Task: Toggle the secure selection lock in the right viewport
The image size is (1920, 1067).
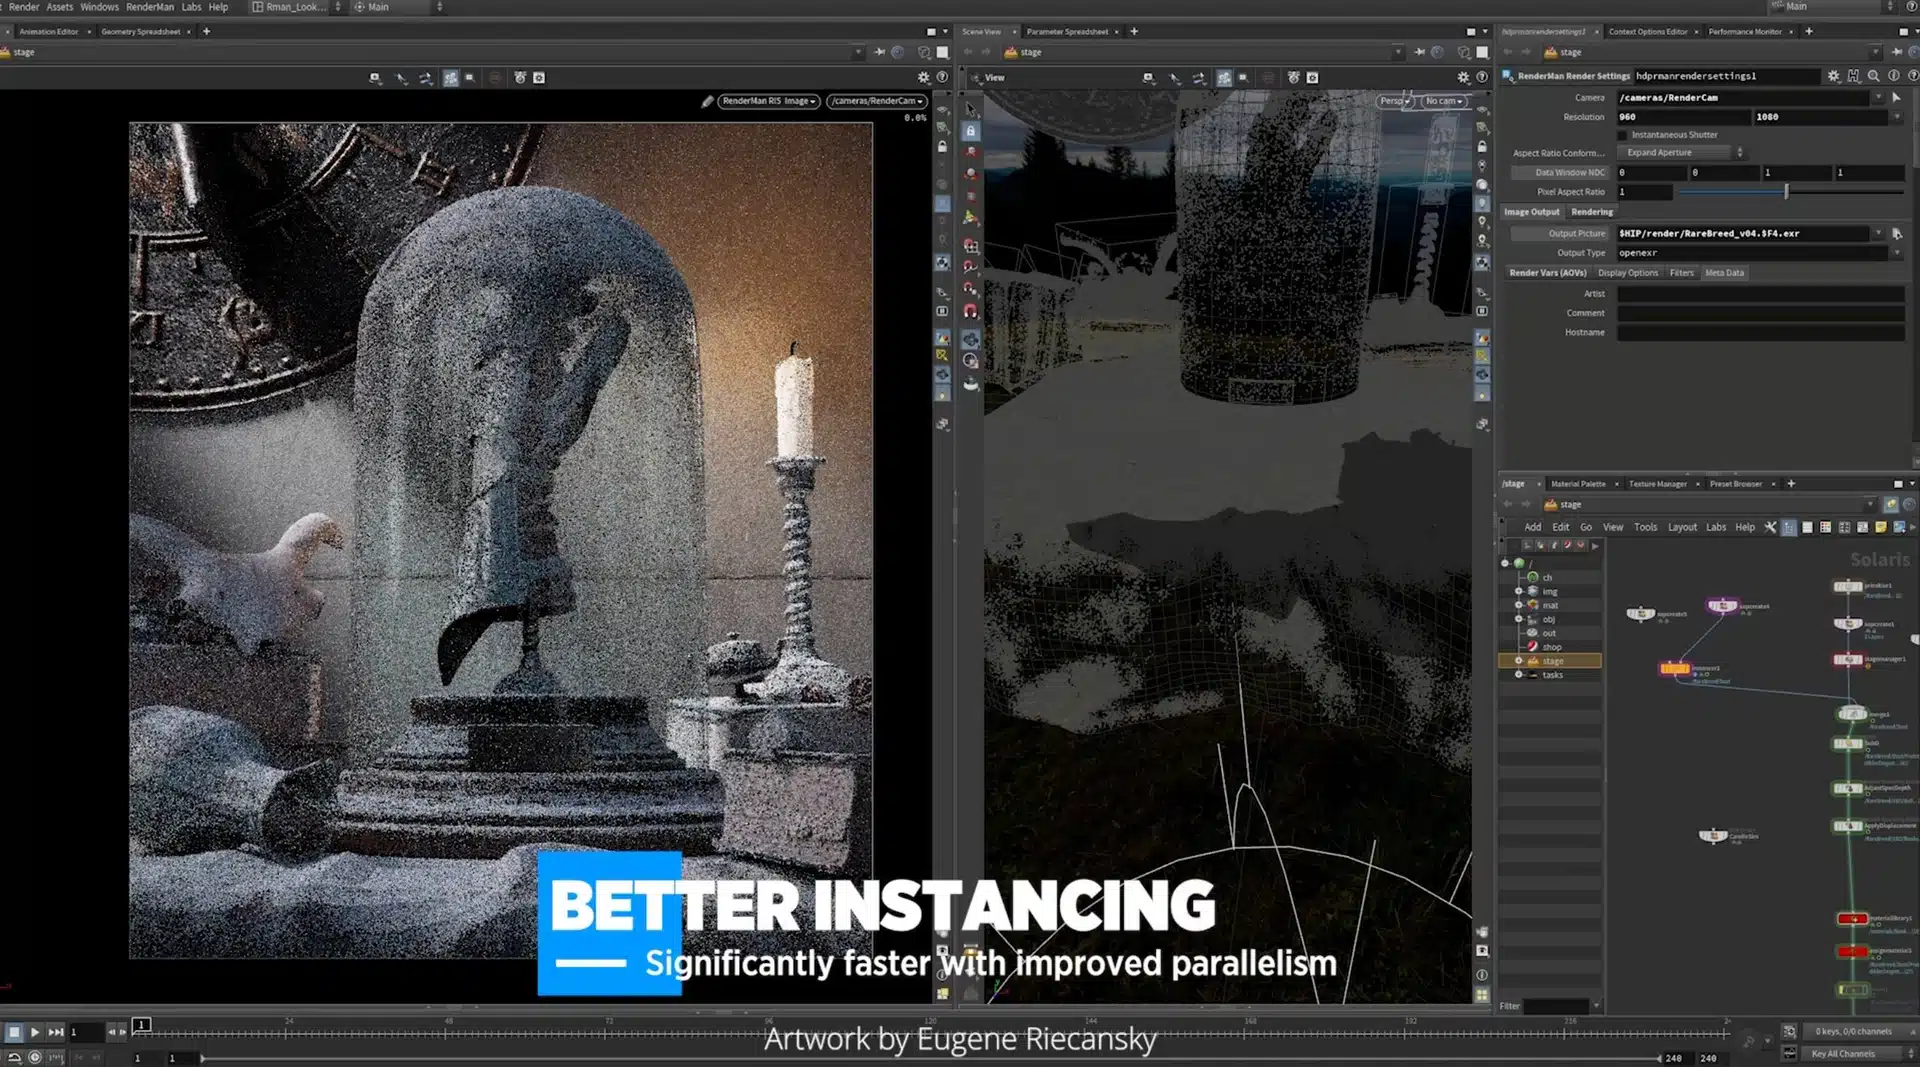Action: coord(968,131)
